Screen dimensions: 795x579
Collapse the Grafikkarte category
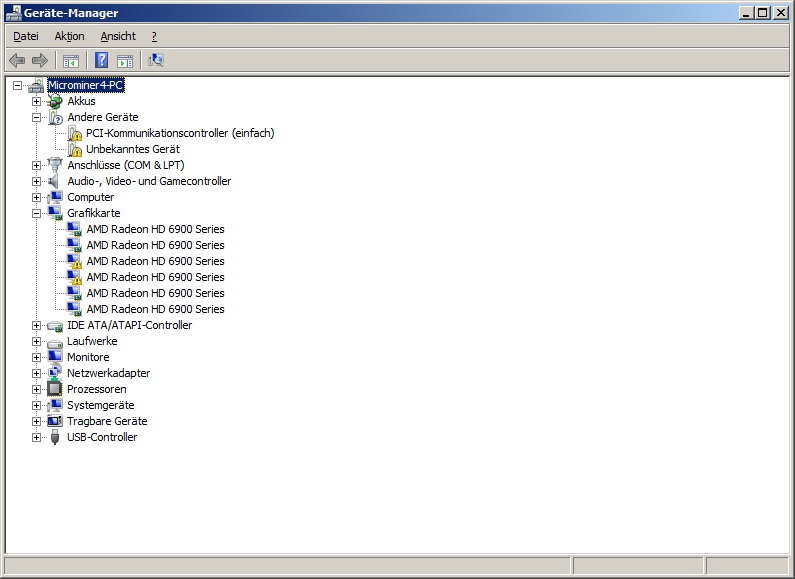click(x=37, y=213)
